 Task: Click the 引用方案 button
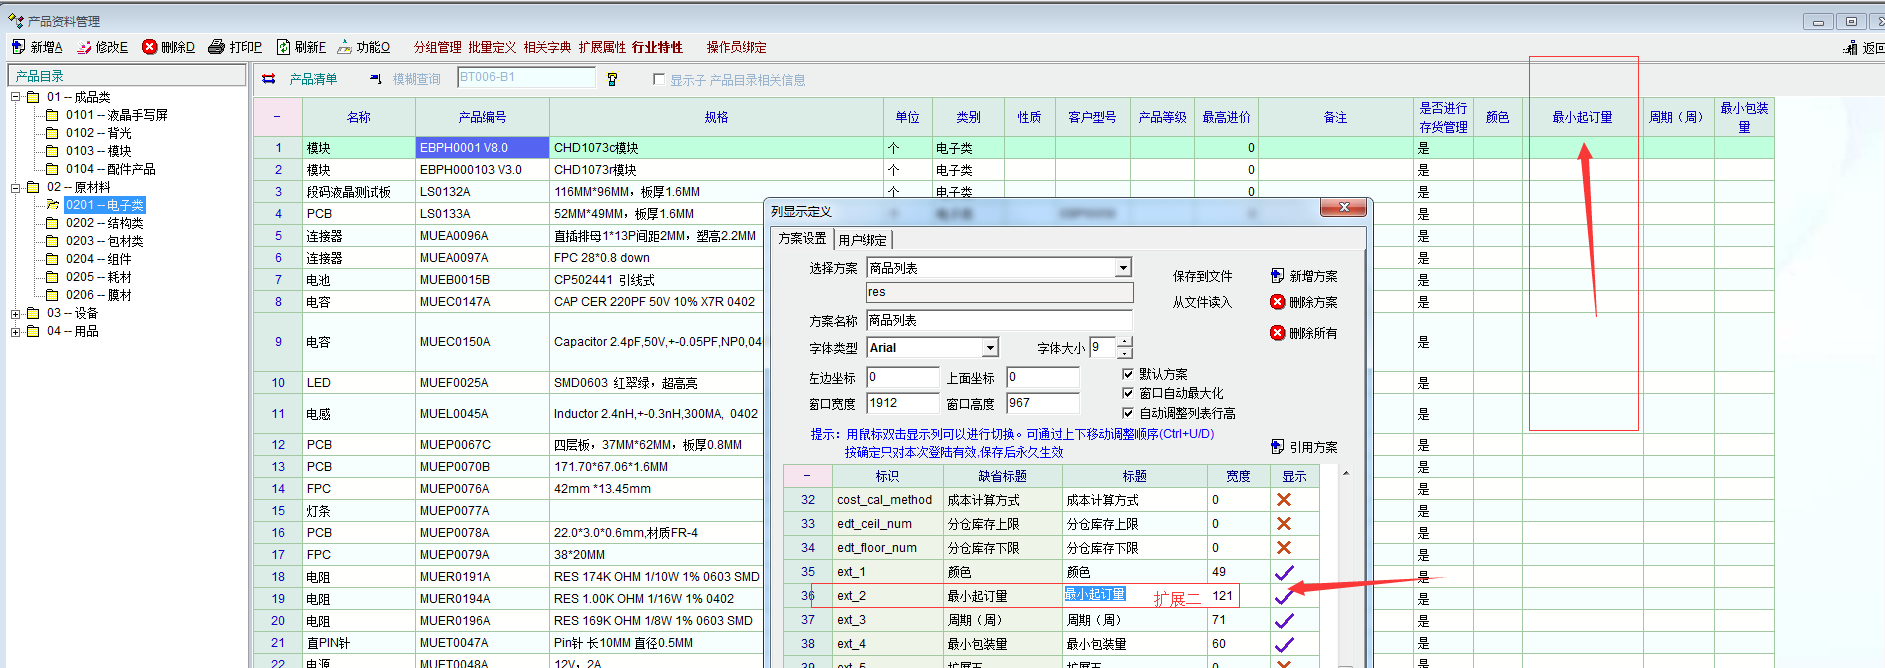coord(1312,447)
